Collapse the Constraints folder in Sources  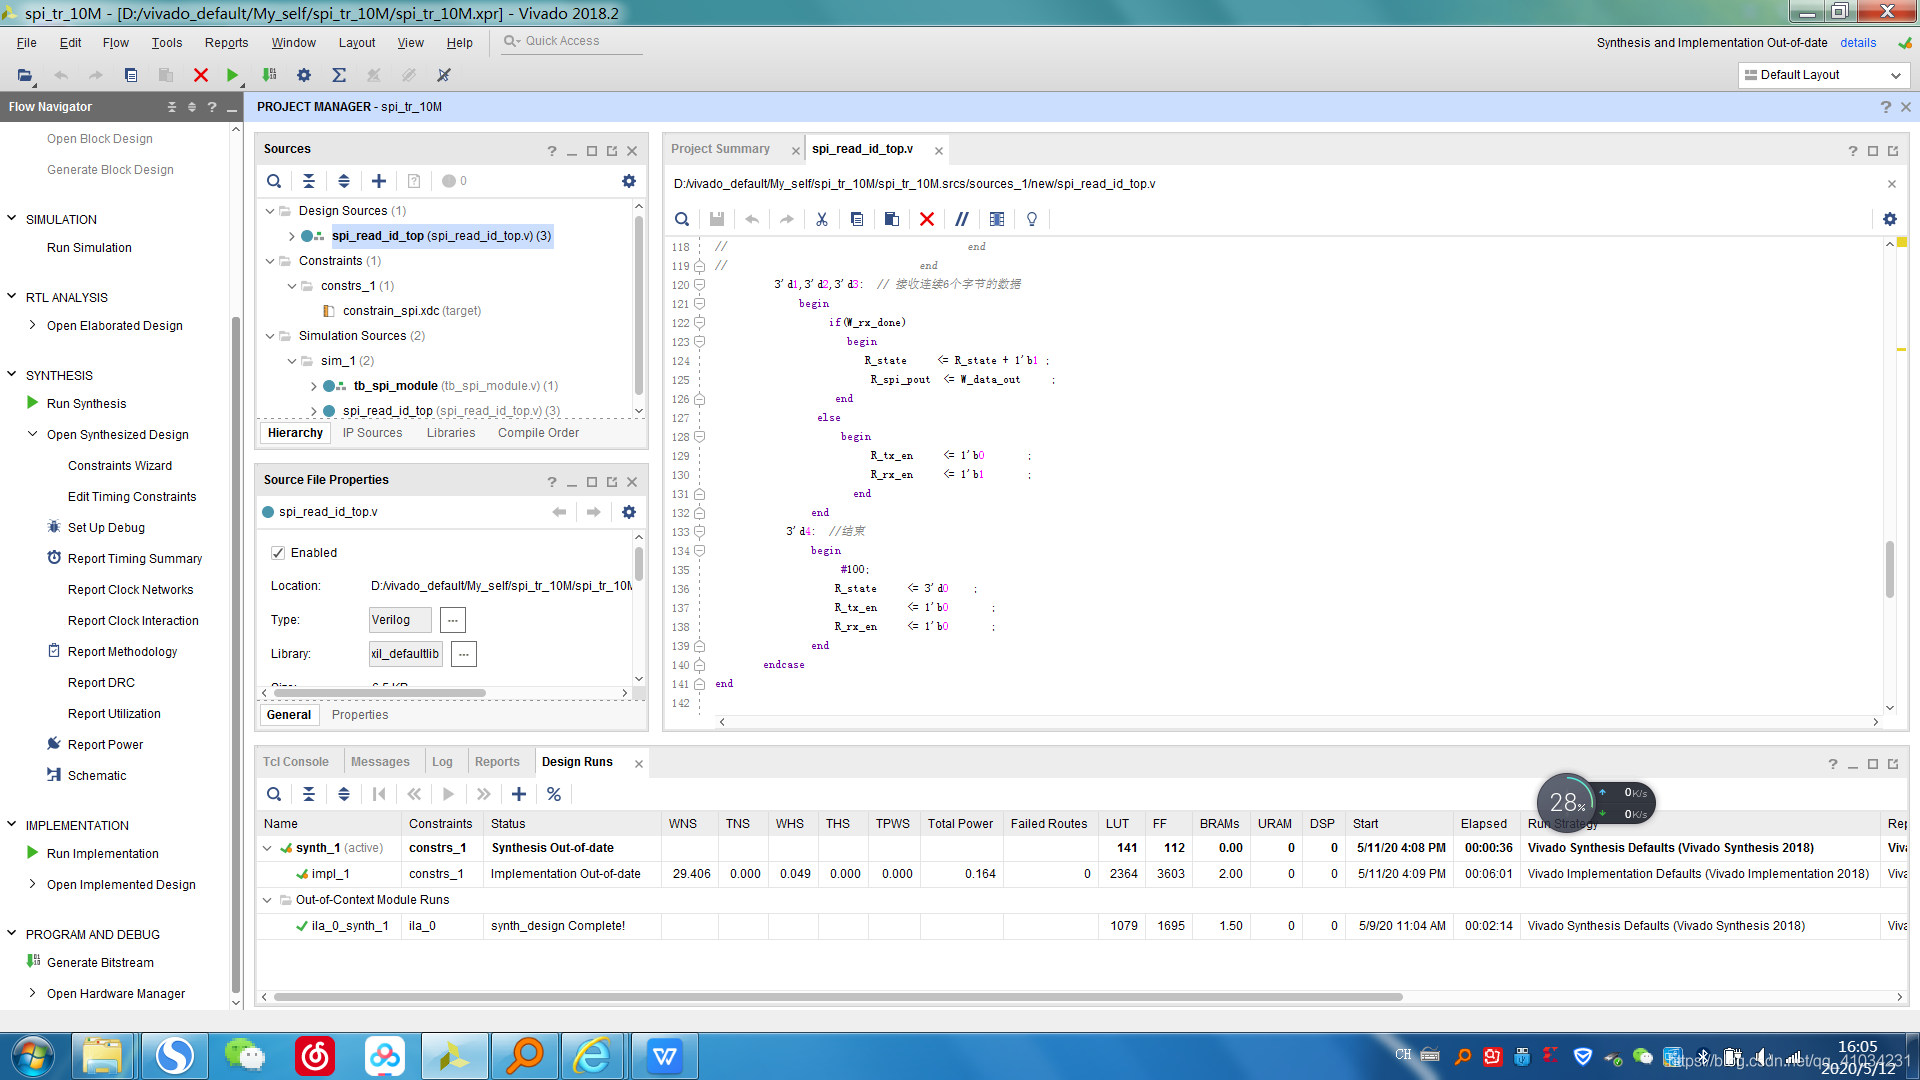(270, 261)
